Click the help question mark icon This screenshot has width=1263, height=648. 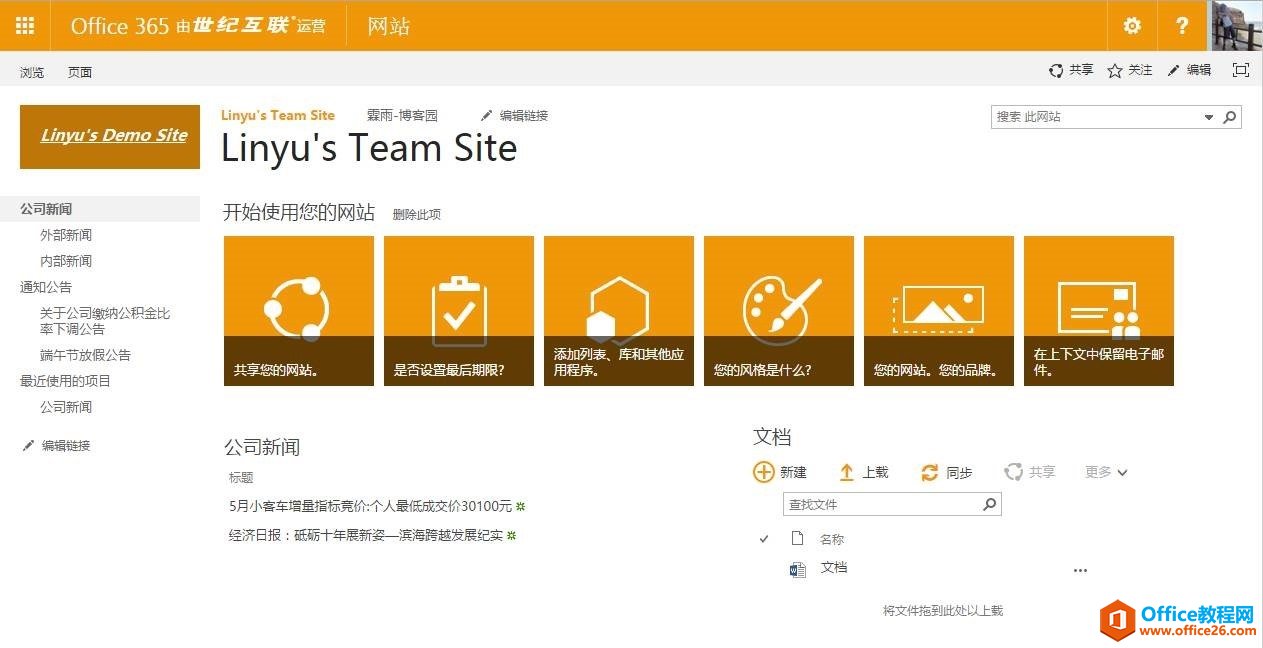1182,26
